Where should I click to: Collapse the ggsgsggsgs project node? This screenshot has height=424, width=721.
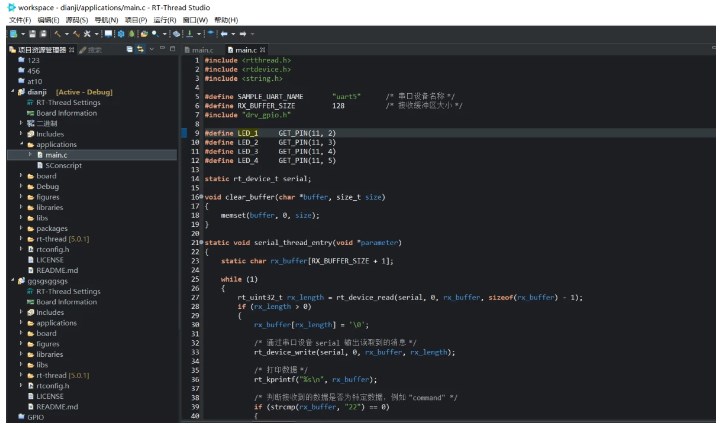(x=12, y=280)
